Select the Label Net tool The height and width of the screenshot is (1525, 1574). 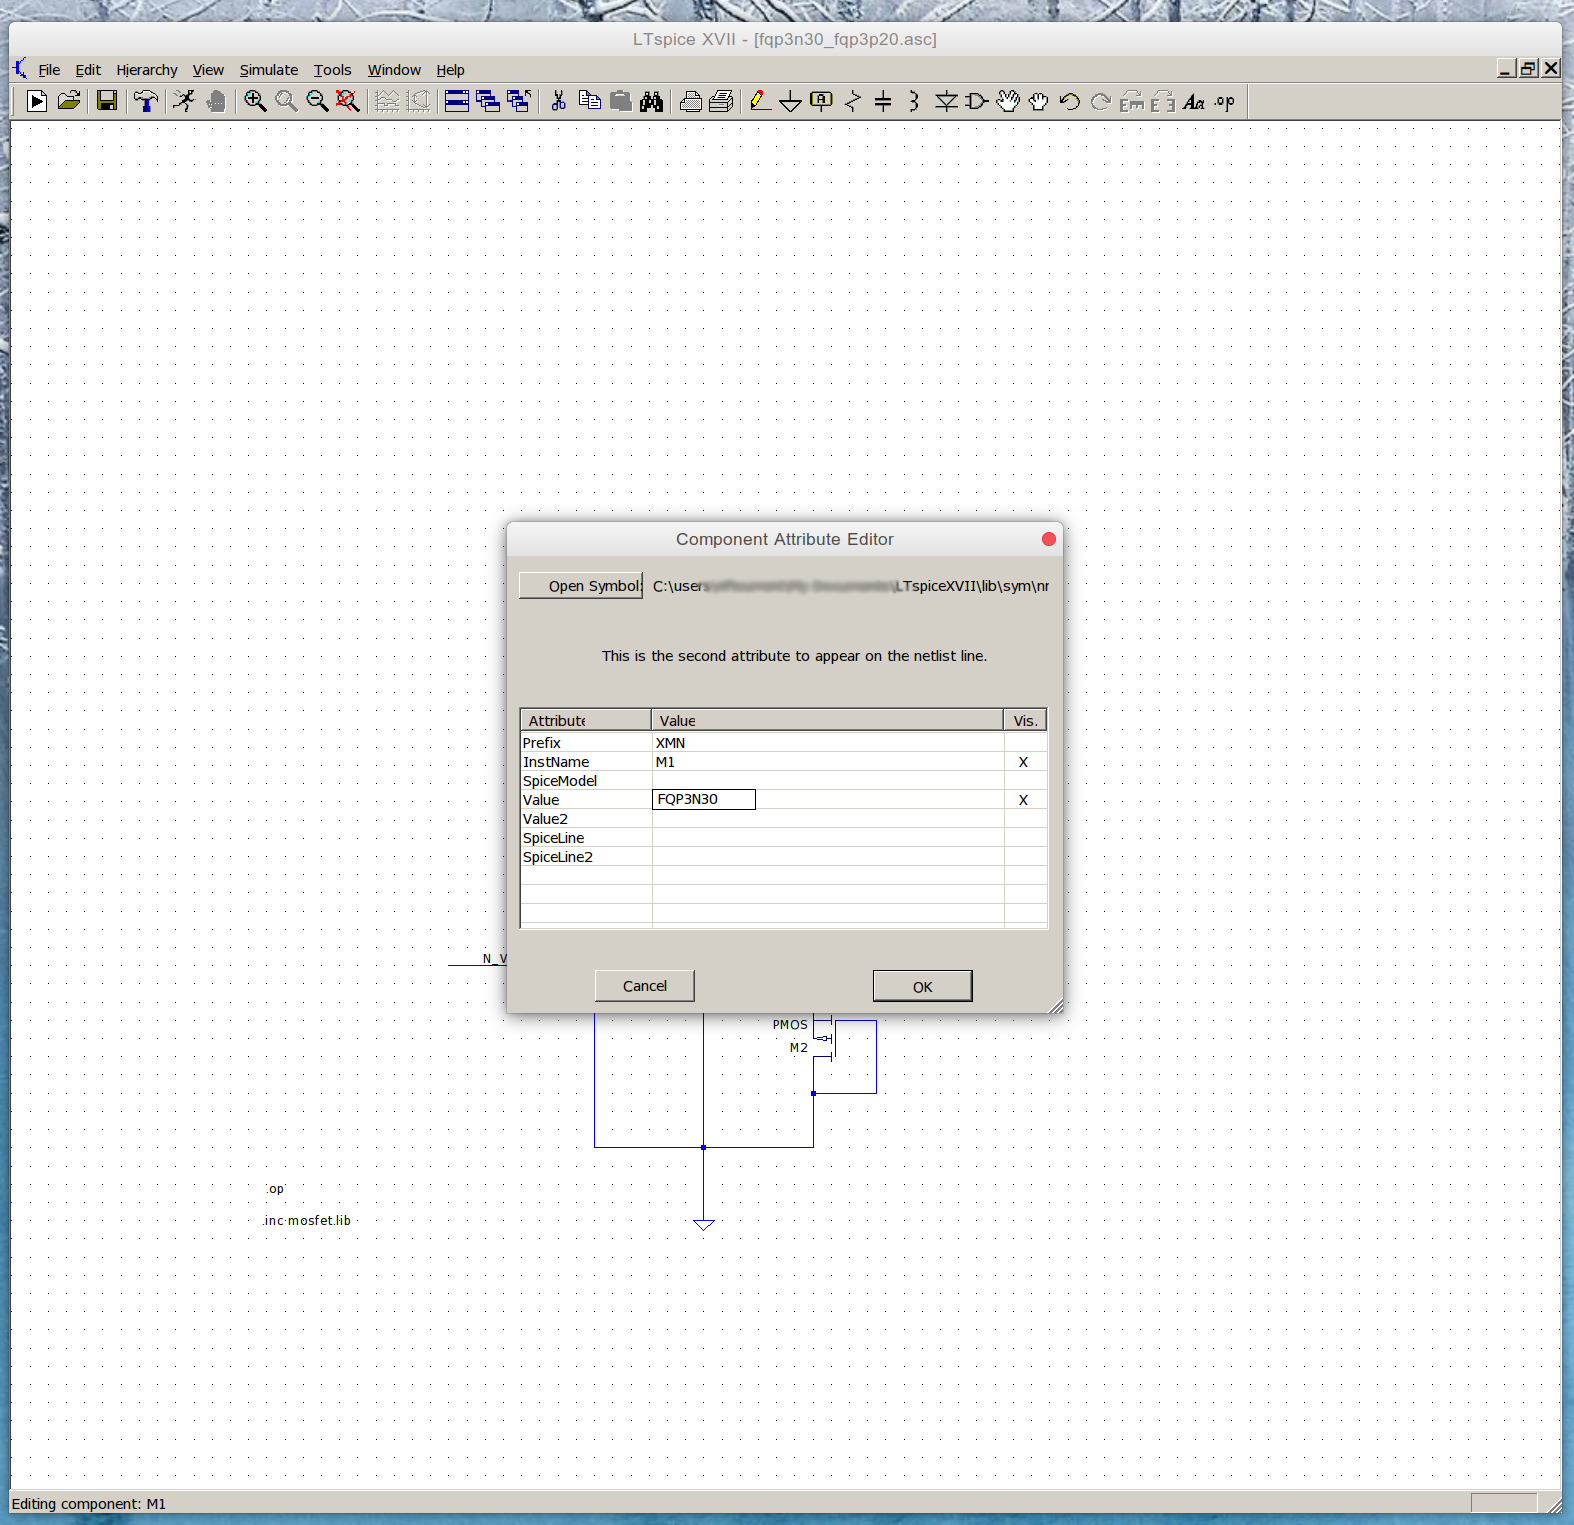tap(822, 101)
